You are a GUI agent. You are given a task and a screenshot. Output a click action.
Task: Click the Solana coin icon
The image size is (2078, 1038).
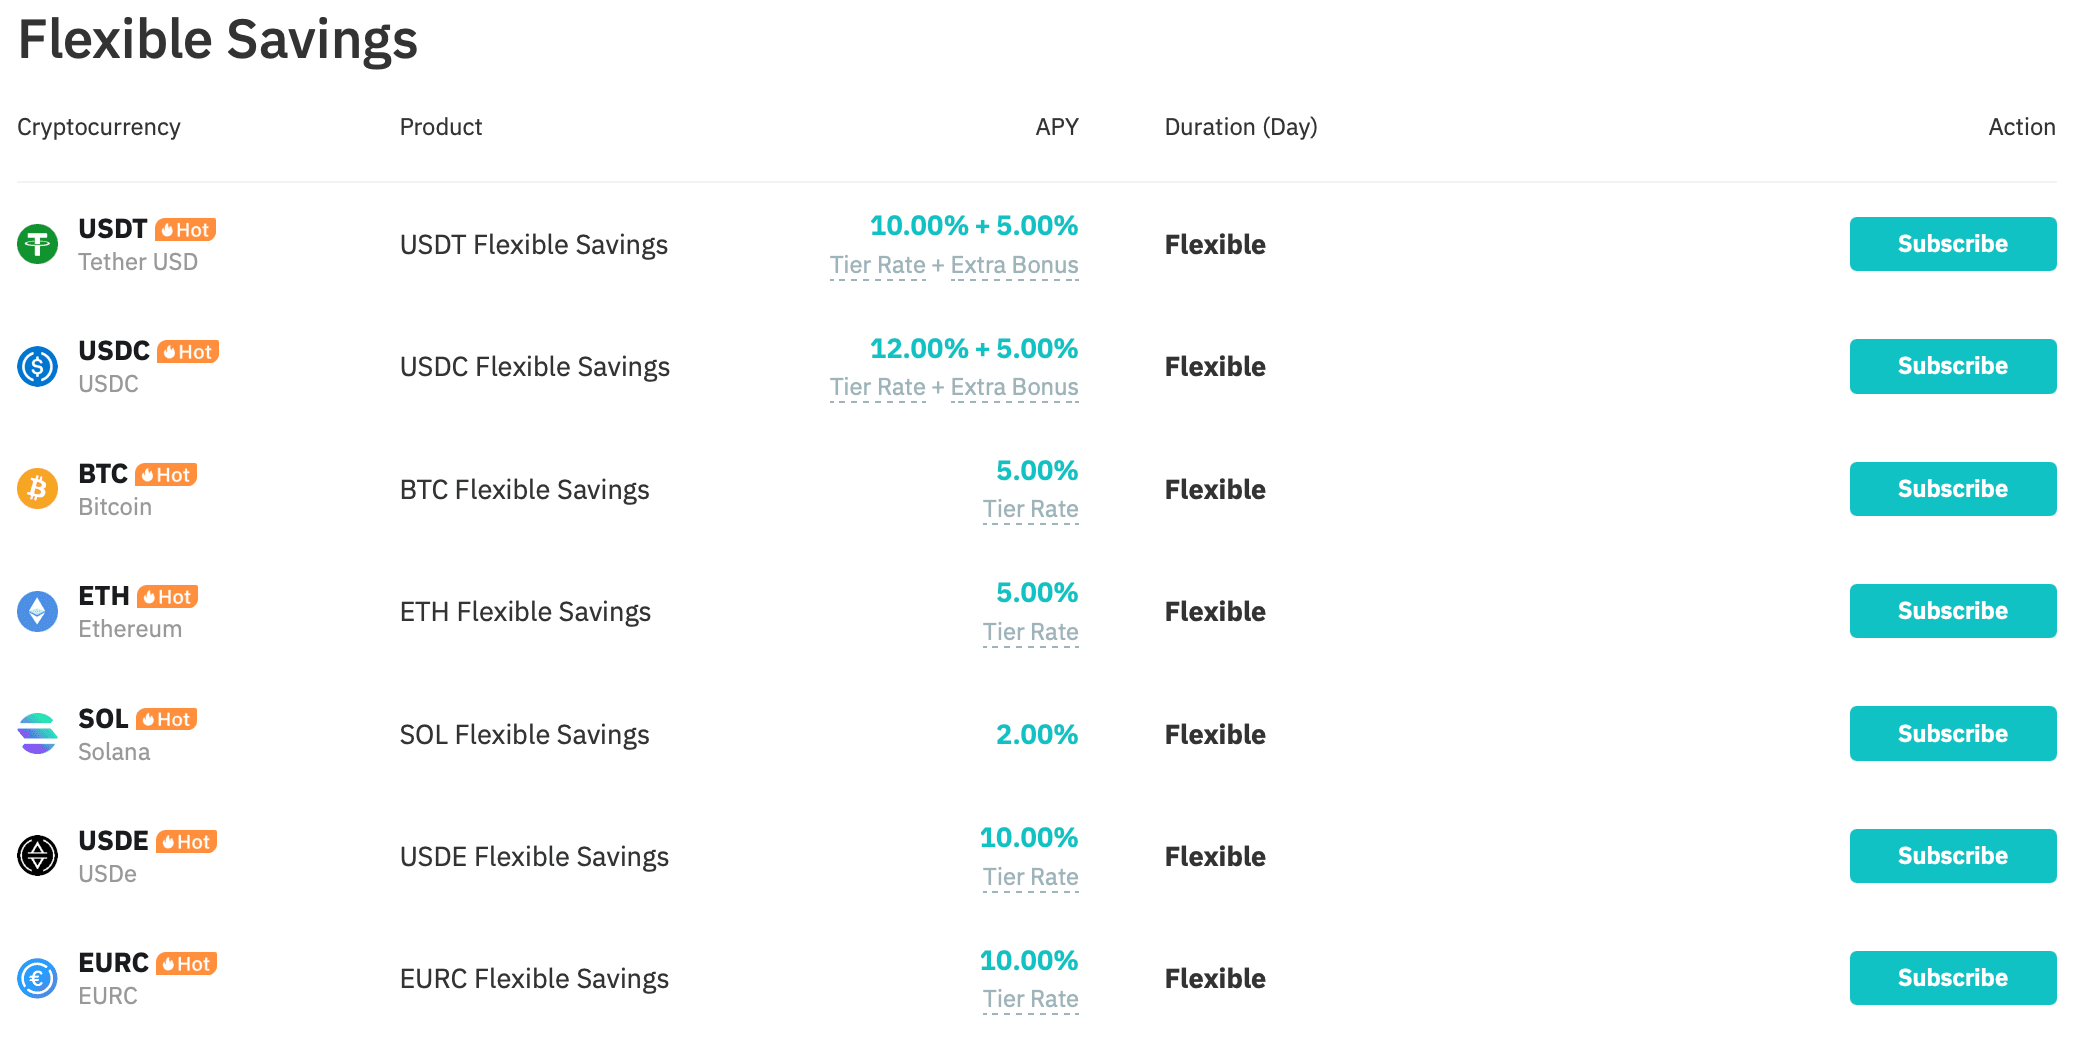coord(38,734)
